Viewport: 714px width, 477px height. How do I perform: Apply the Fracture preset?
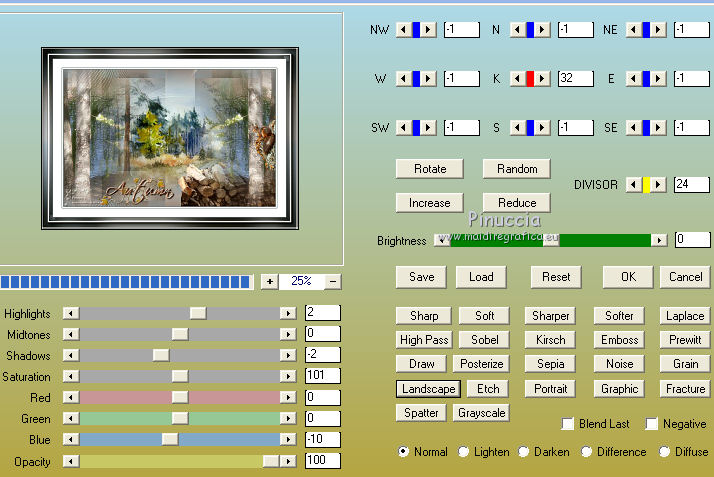click(685, 389)
